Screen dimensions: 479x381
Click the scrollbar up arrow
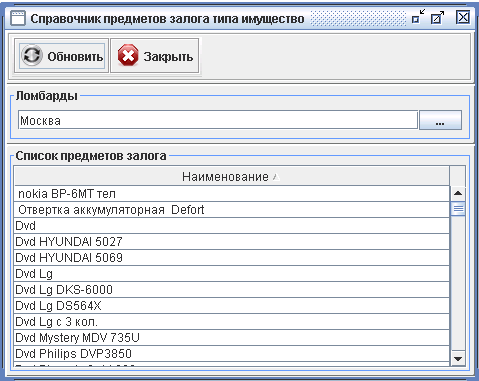point(458,193)
